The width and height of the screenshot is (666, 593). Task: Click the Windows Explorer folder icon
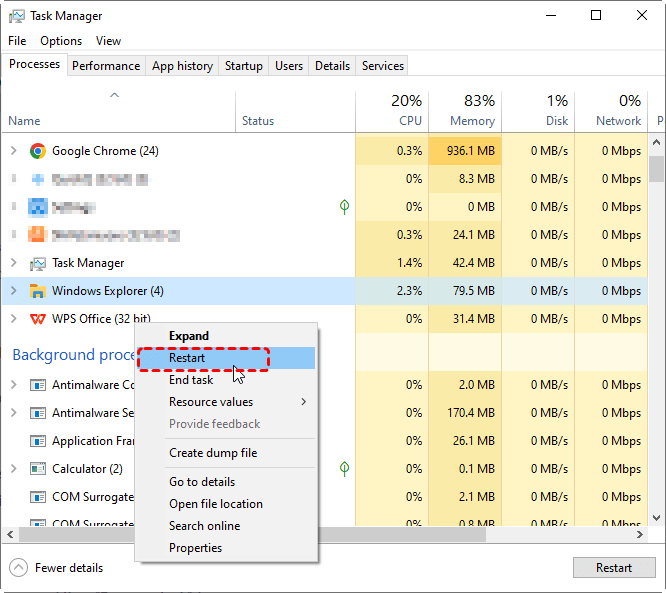38,291
